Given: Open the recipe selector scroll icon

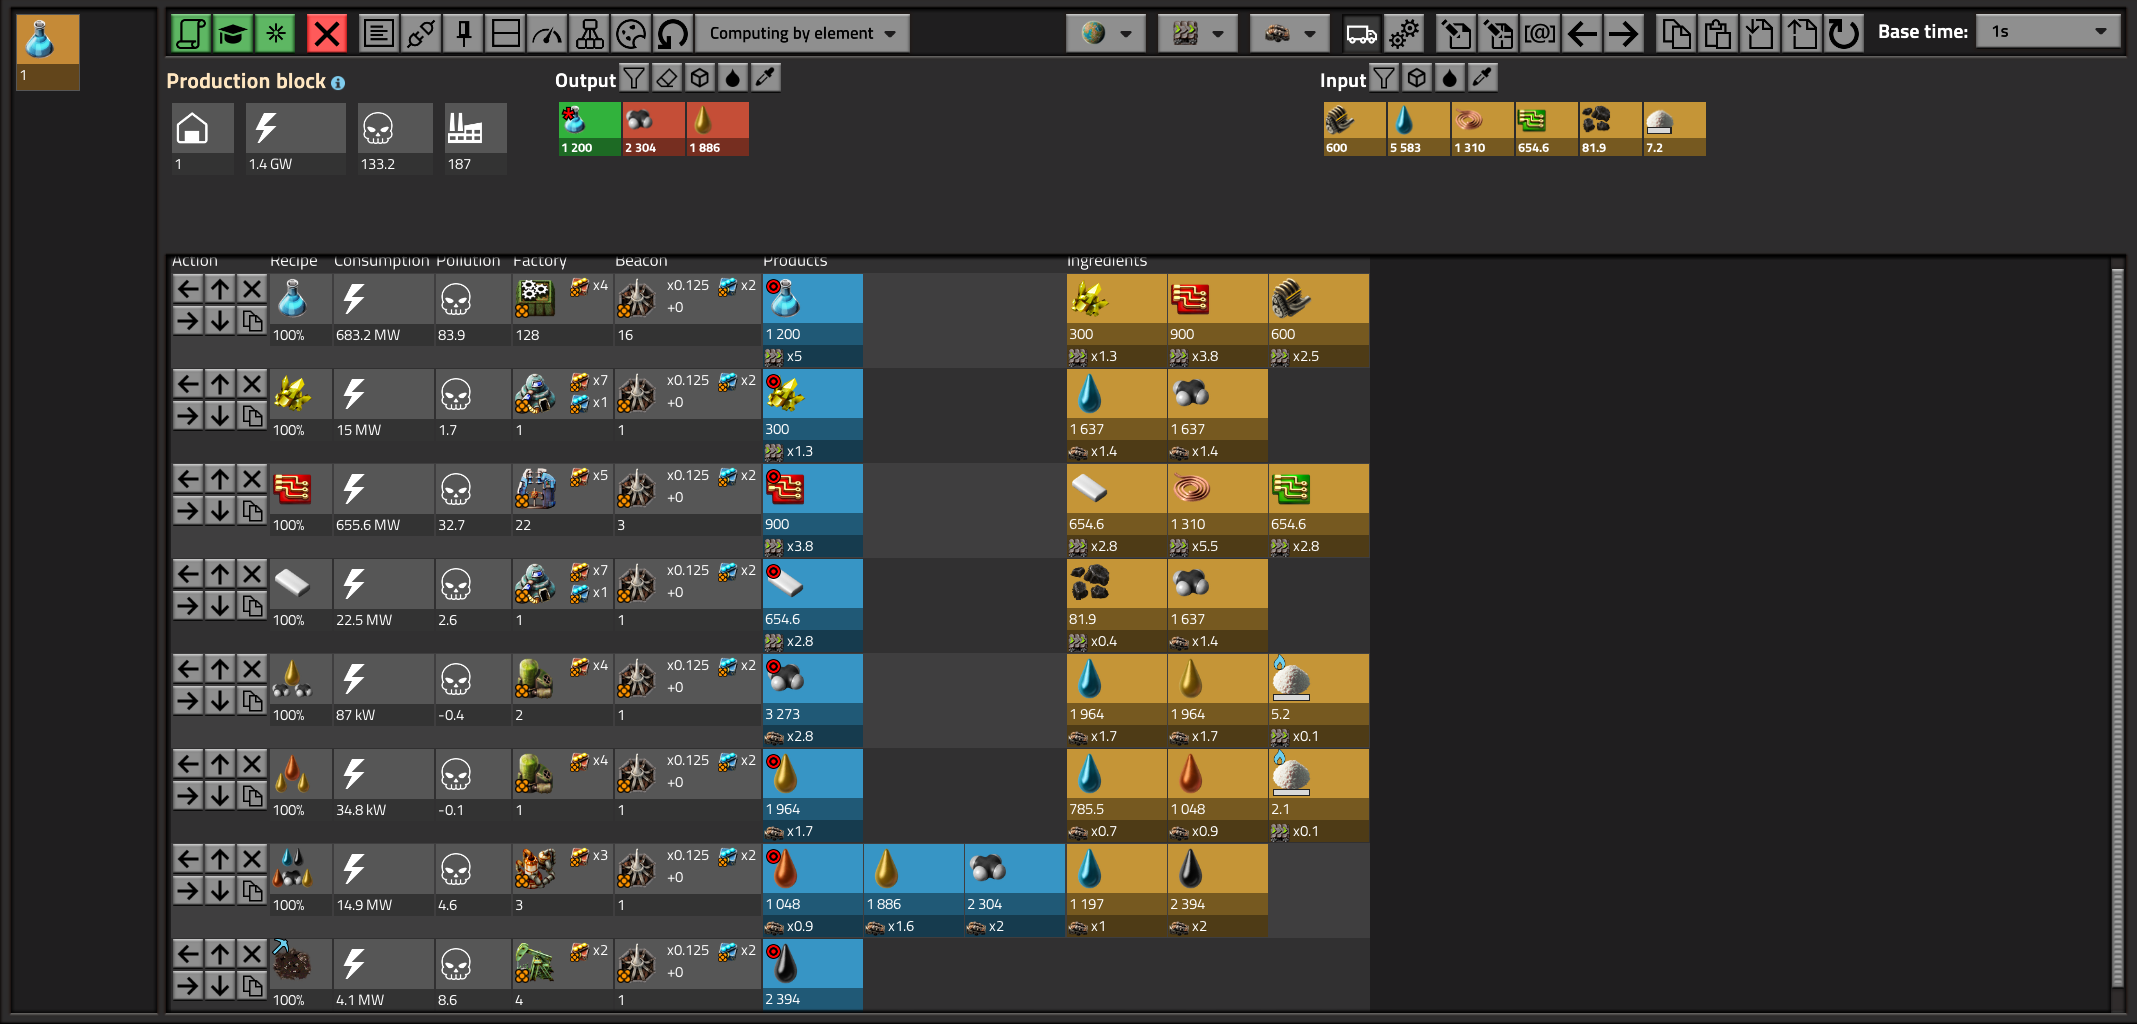Looking at the screenshot, I should coord(190,33).
